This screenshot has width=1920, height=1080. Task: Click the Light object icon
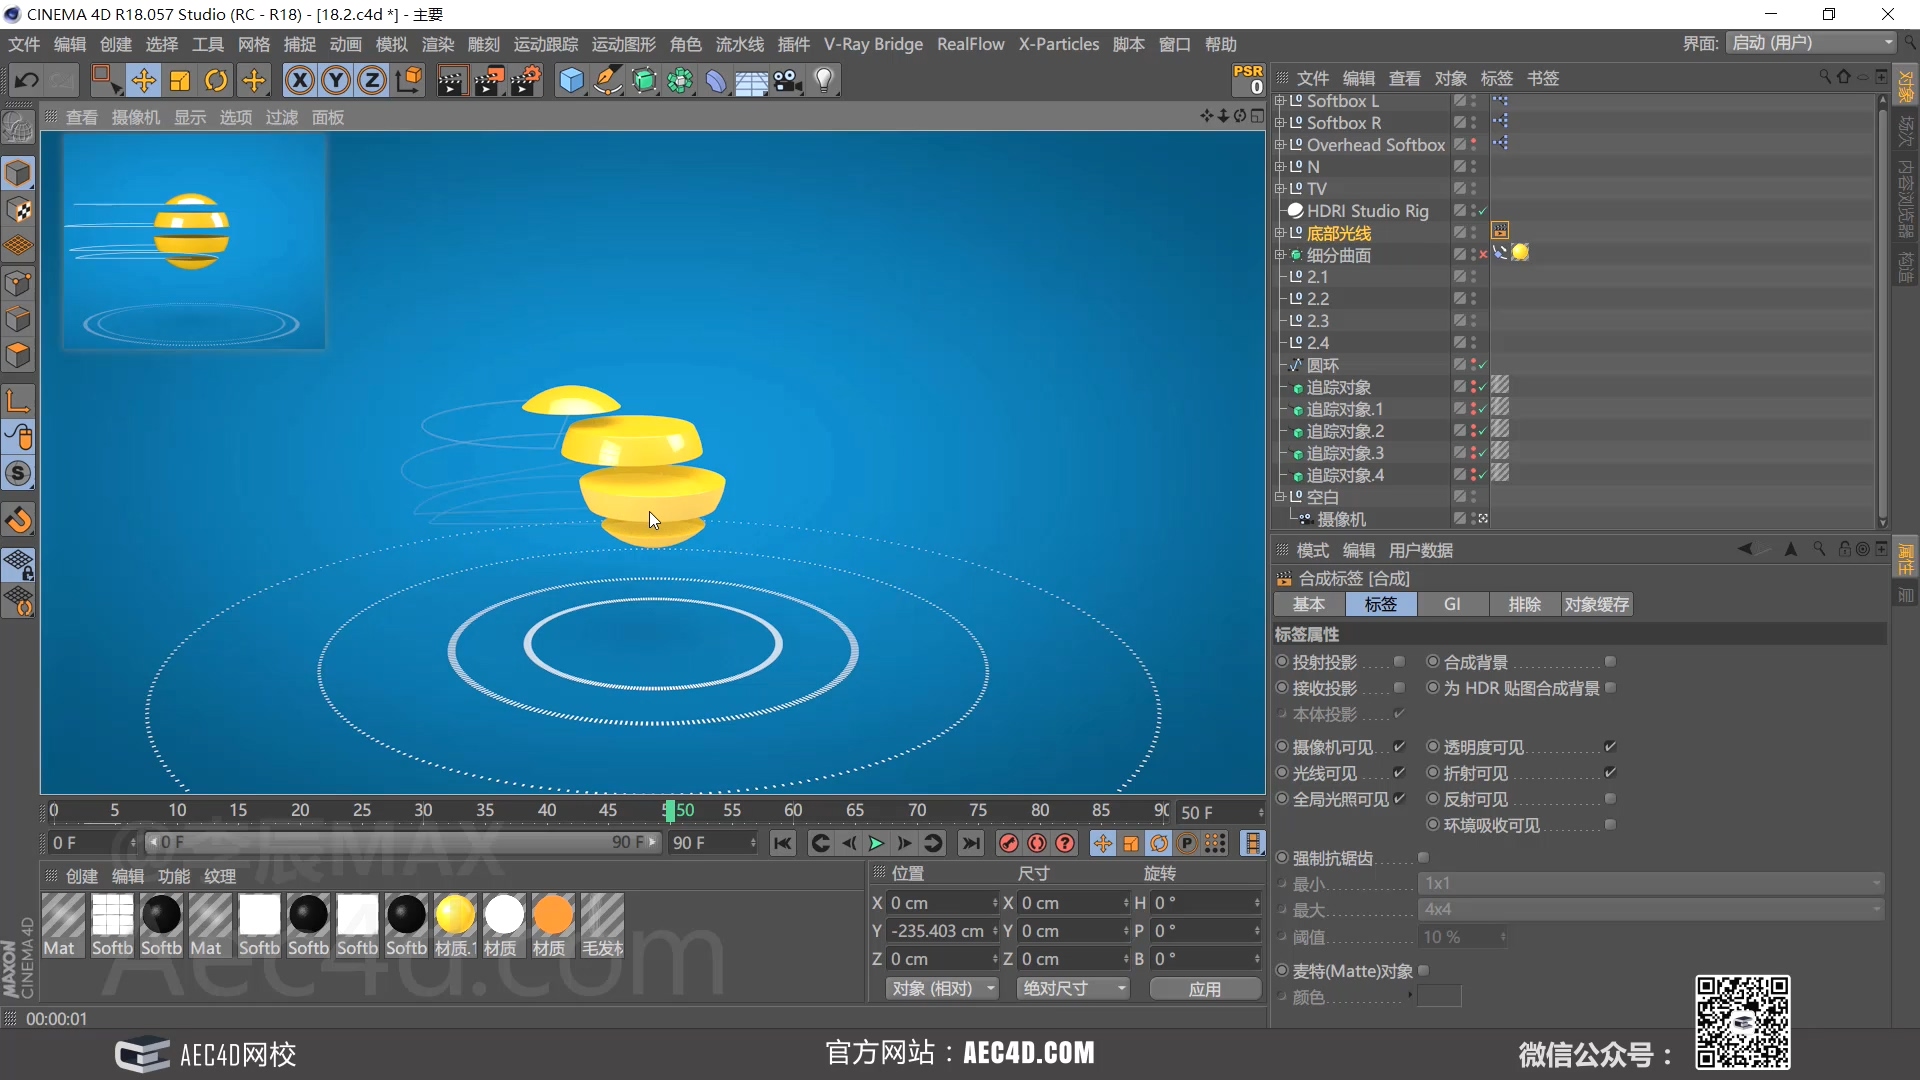tap(824, 81)
